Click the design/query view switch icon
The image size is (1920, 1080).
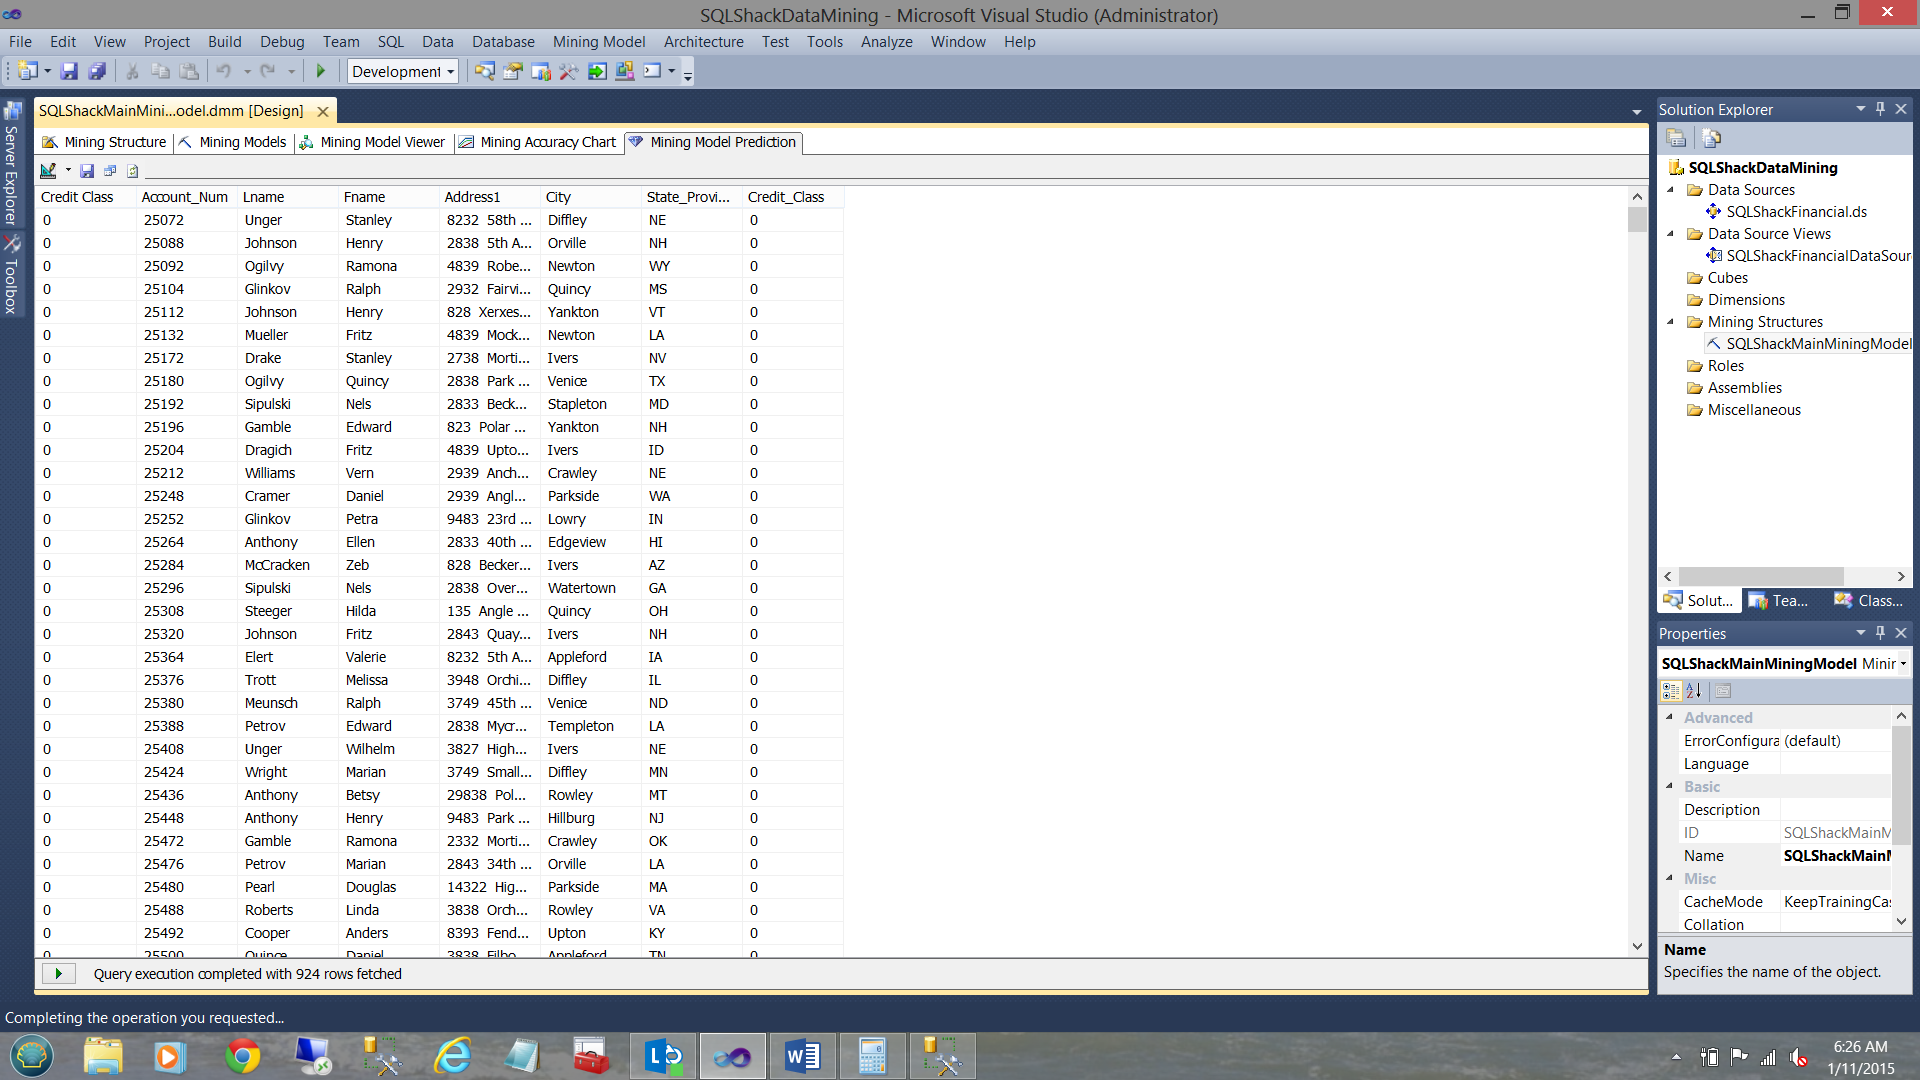point(48,170)
